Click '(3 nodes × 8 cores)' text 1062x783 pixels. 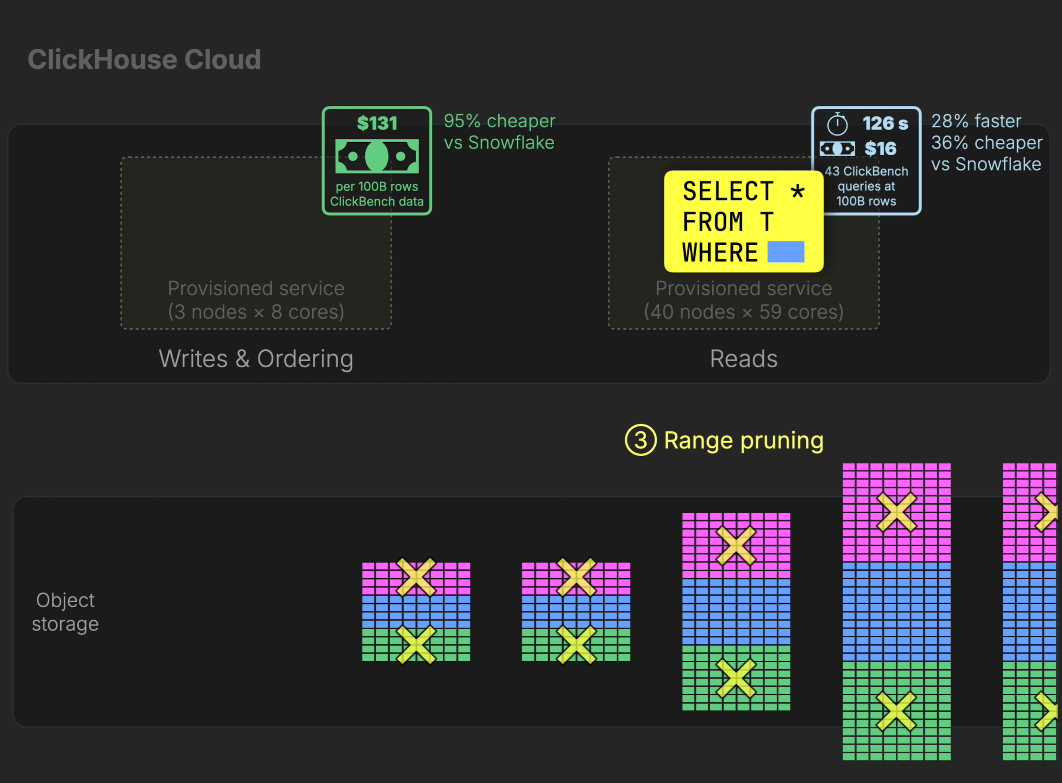[256, 312]
